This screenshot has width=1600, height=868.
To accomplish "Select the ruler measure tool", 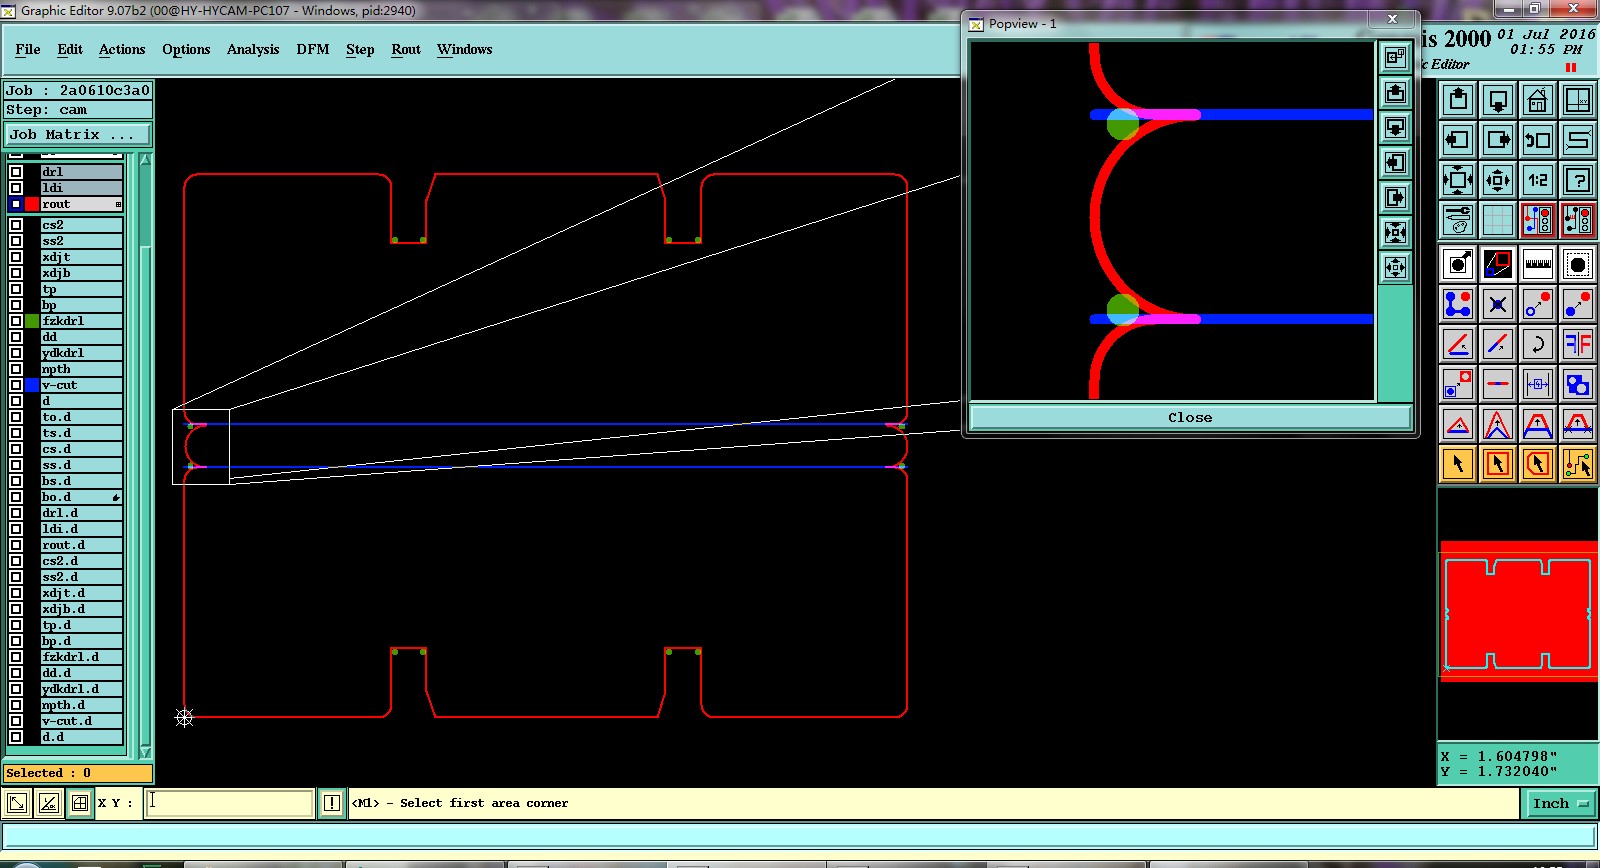I will (x=1538, y=264).
